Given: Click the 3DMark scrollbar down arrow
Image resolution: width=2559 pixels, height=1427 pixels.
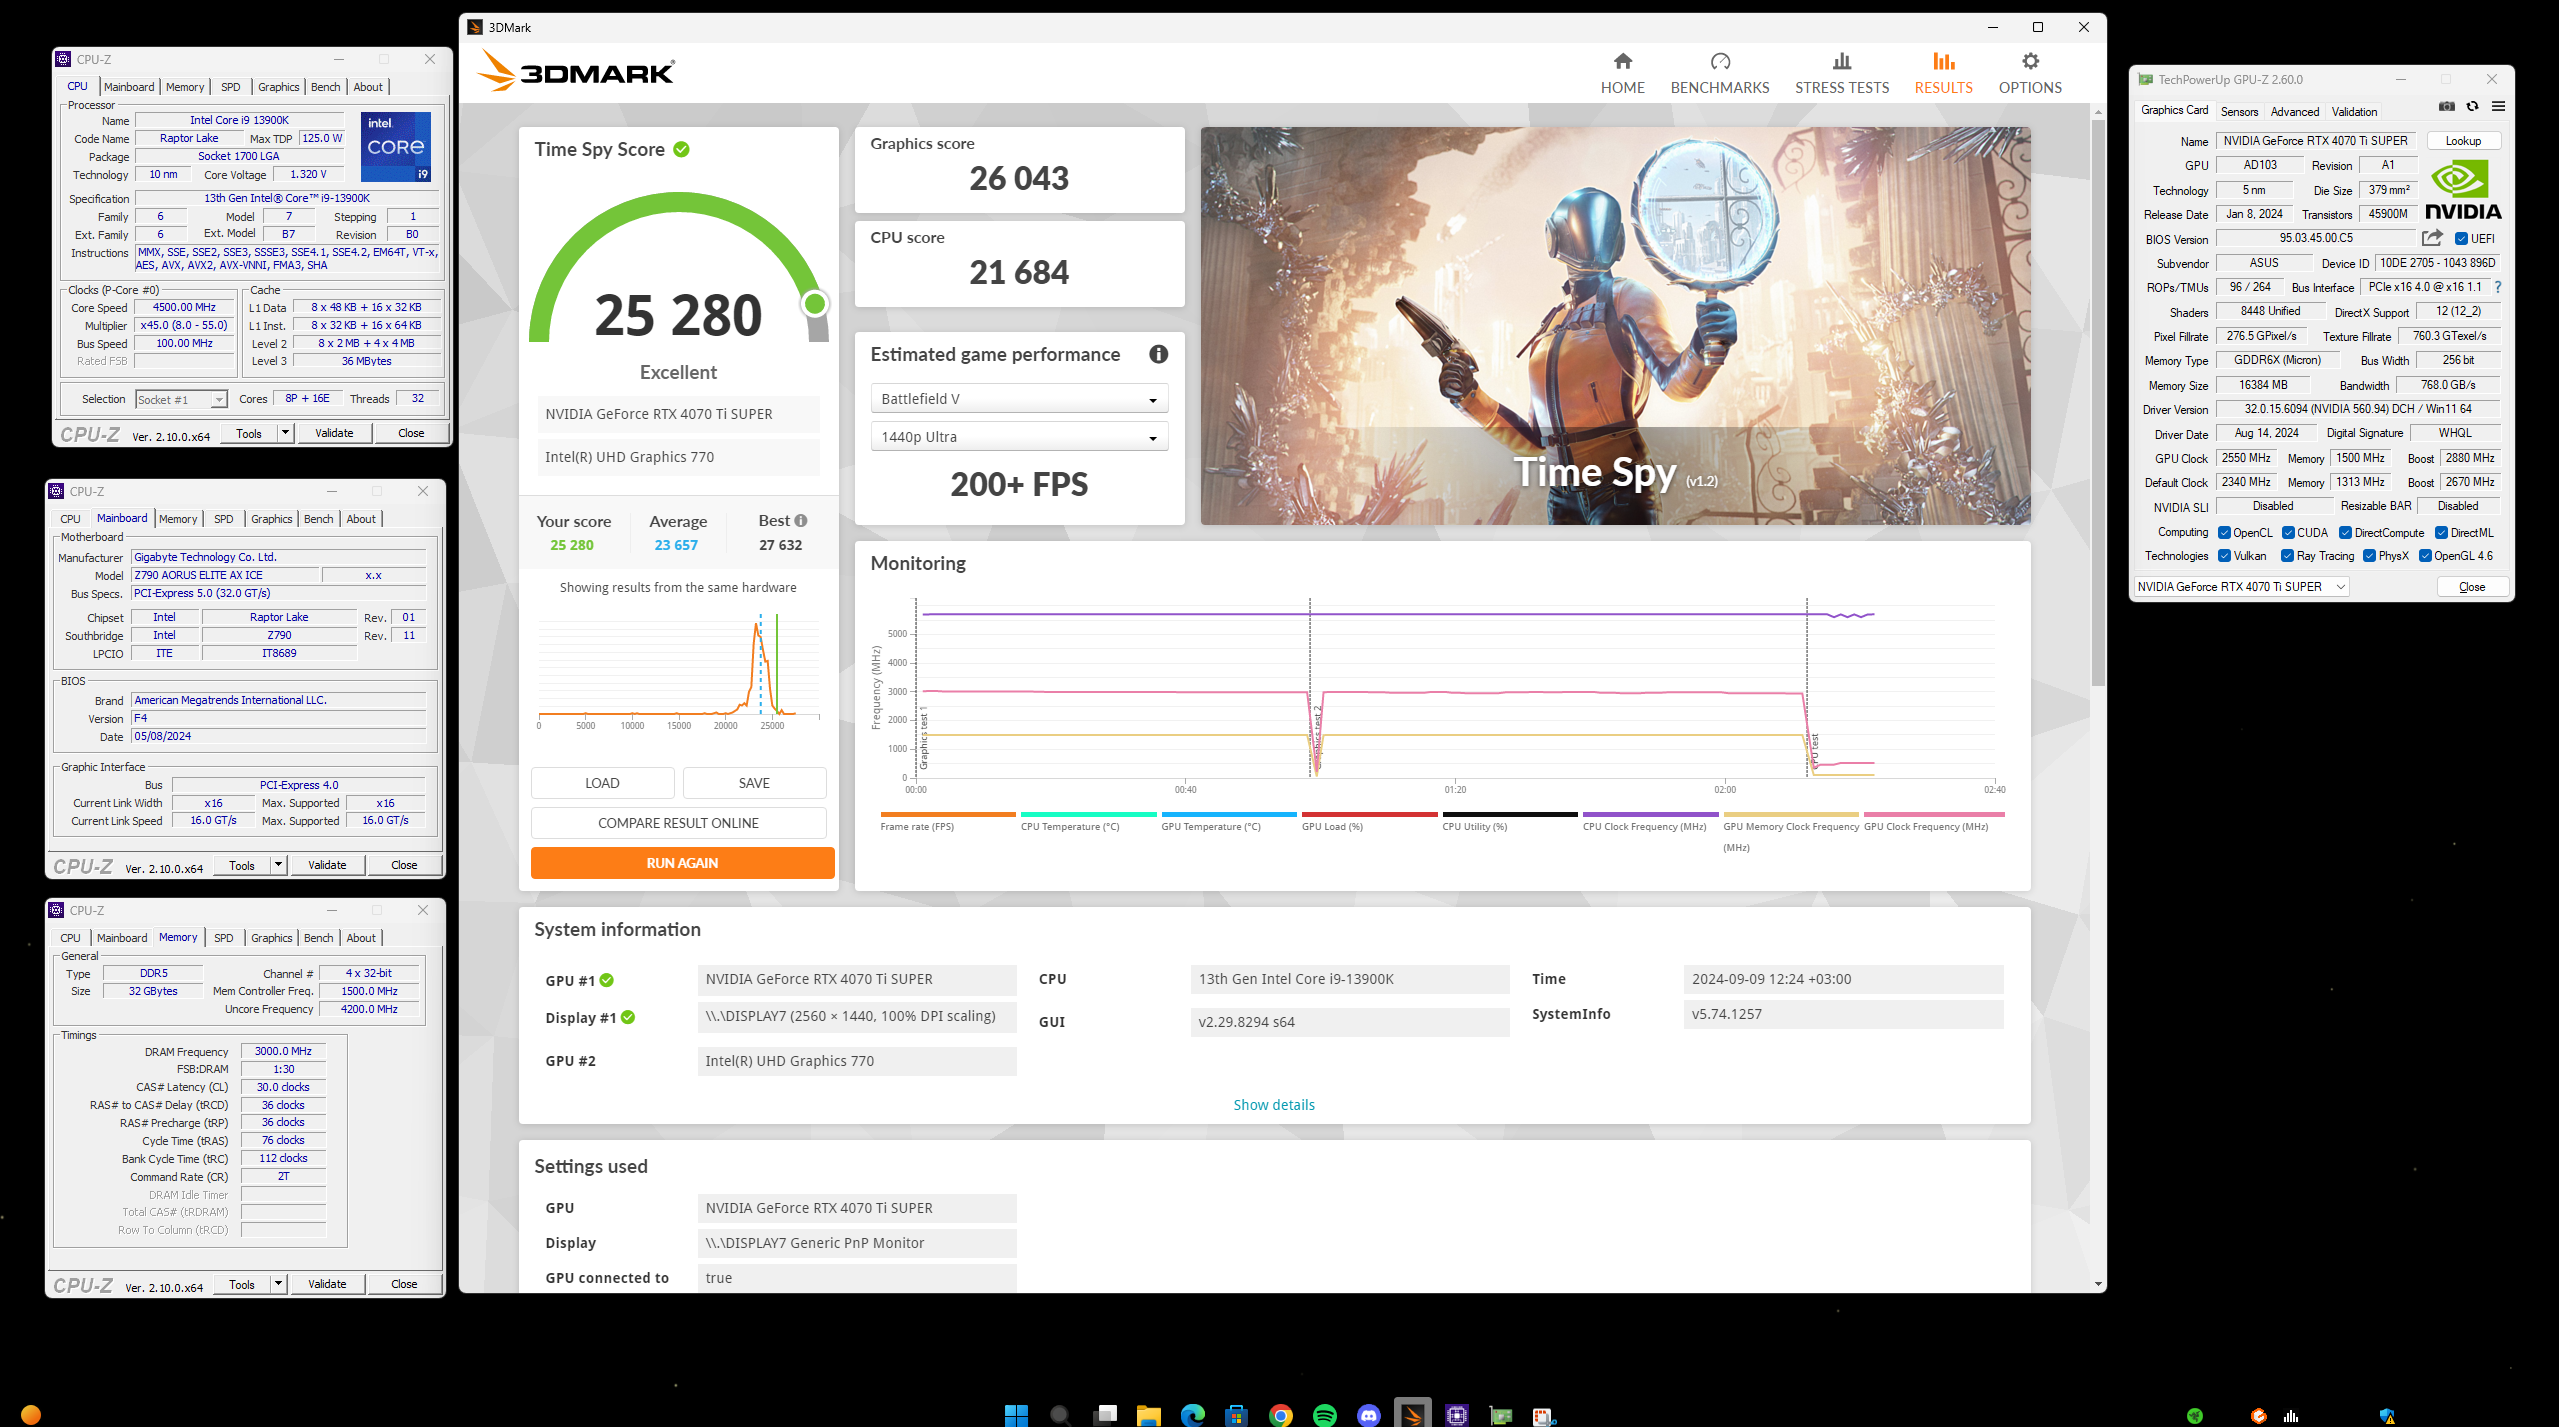Looking at the screenshot, I should click(2097, 1284).
